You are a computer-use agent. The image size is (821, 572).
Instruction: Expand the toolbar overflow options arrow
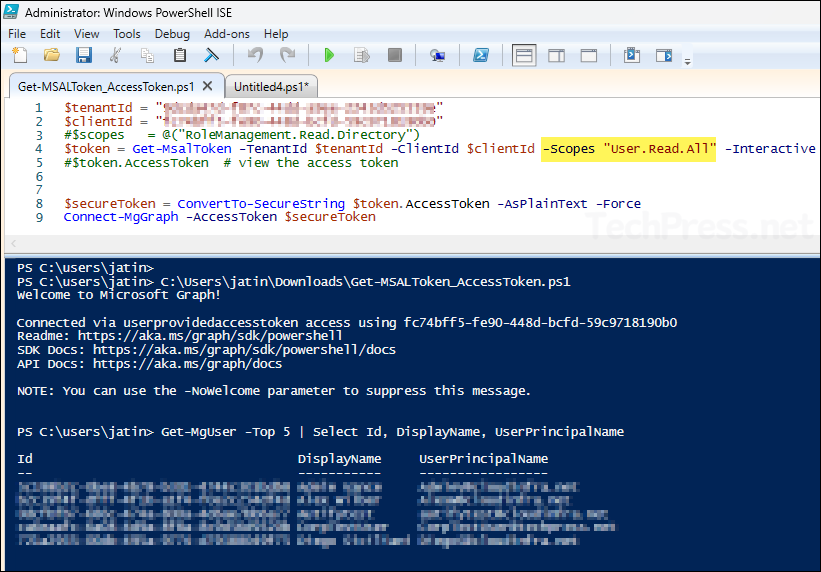click(x=687, y=62)
